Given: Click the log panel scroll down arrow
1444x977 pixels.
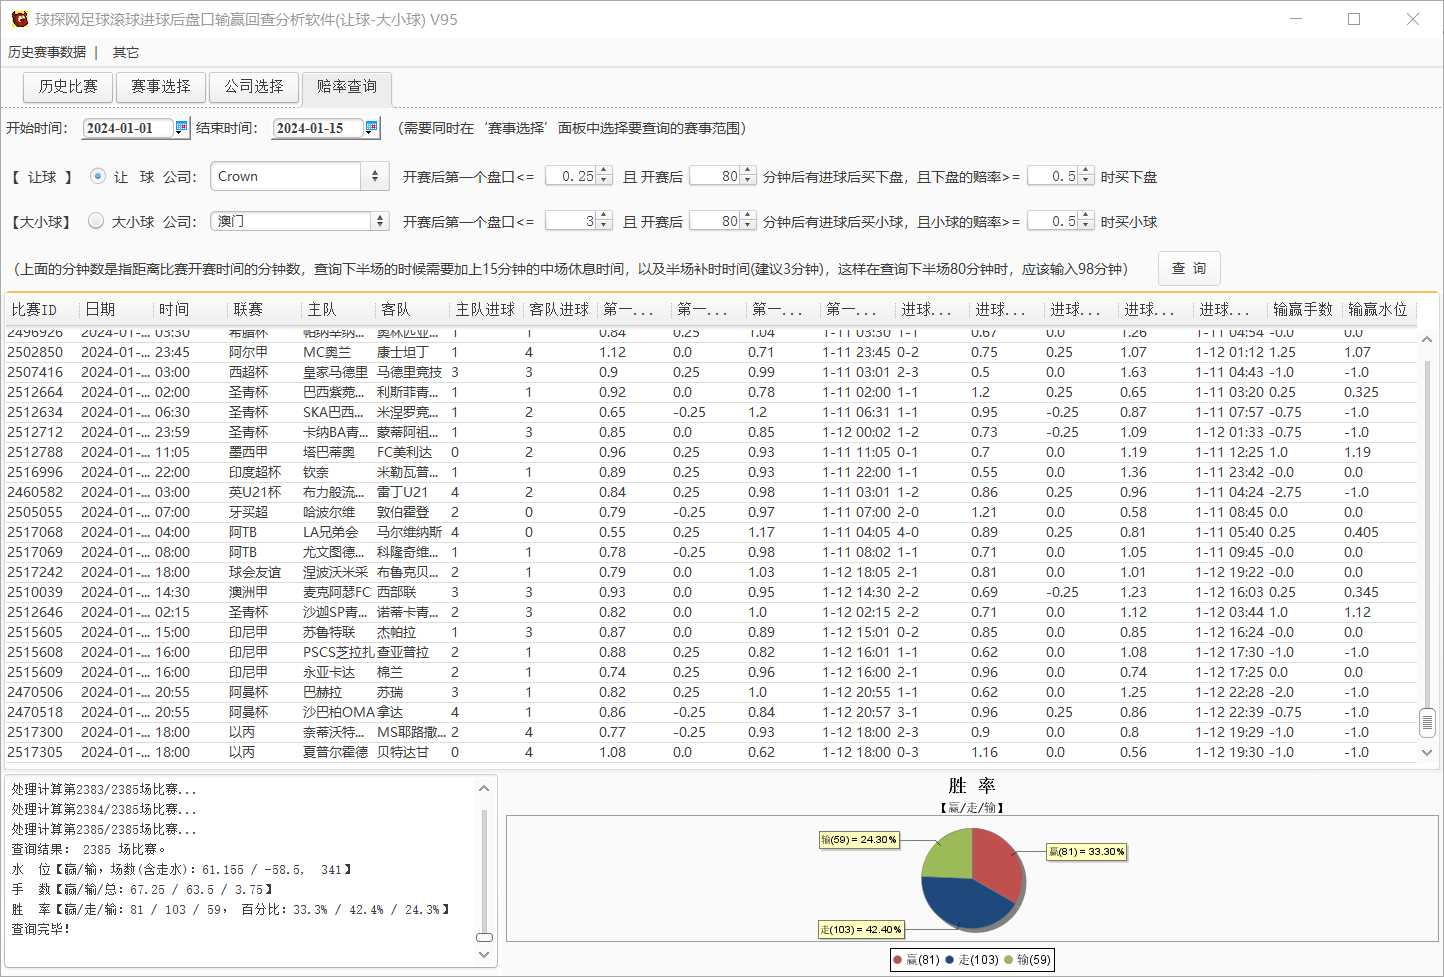Looking at the screenshot, I should click(x=485, y=955).
